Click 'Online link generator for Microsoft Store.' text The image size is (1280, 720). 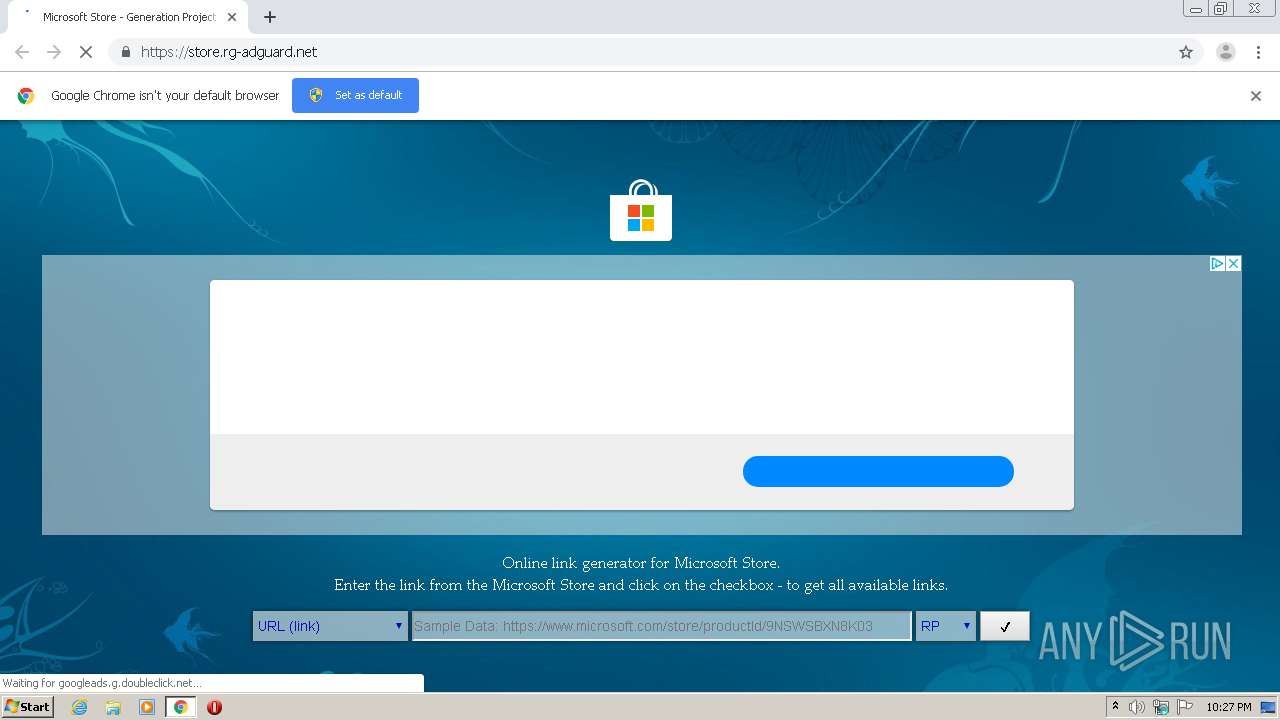[x=641, y=563]
